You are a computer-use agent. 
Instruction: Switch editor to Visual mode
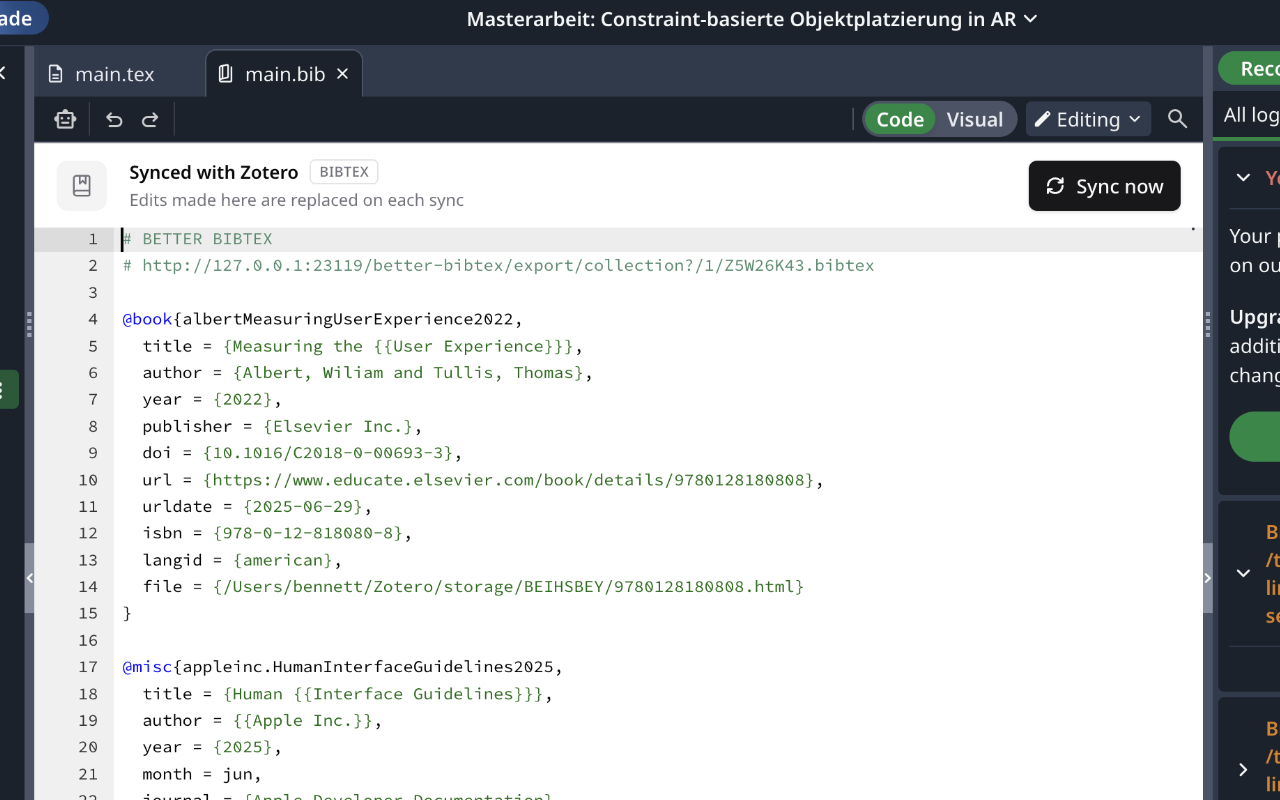click(974, 120)
